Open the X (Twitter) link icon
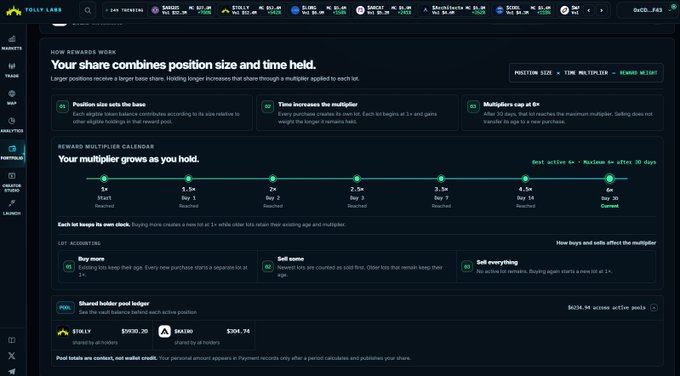Image resolution: width=680 pixels, height=376 pixels. point(12,356)
